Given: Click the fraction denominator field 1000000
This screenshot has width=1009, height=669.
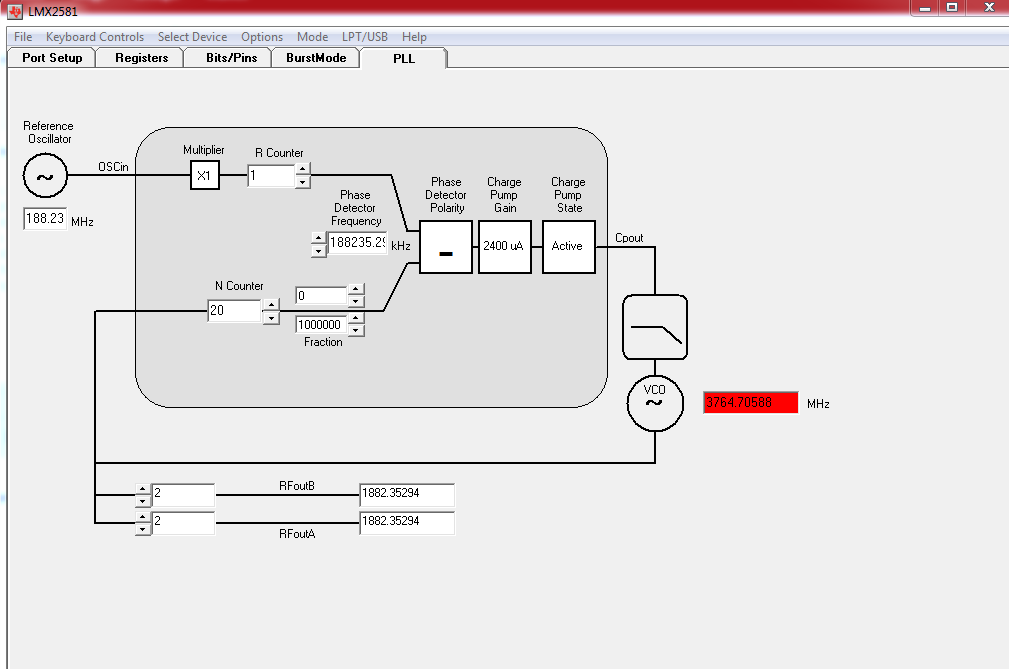Looking at the screenshot, I should 321,324.
